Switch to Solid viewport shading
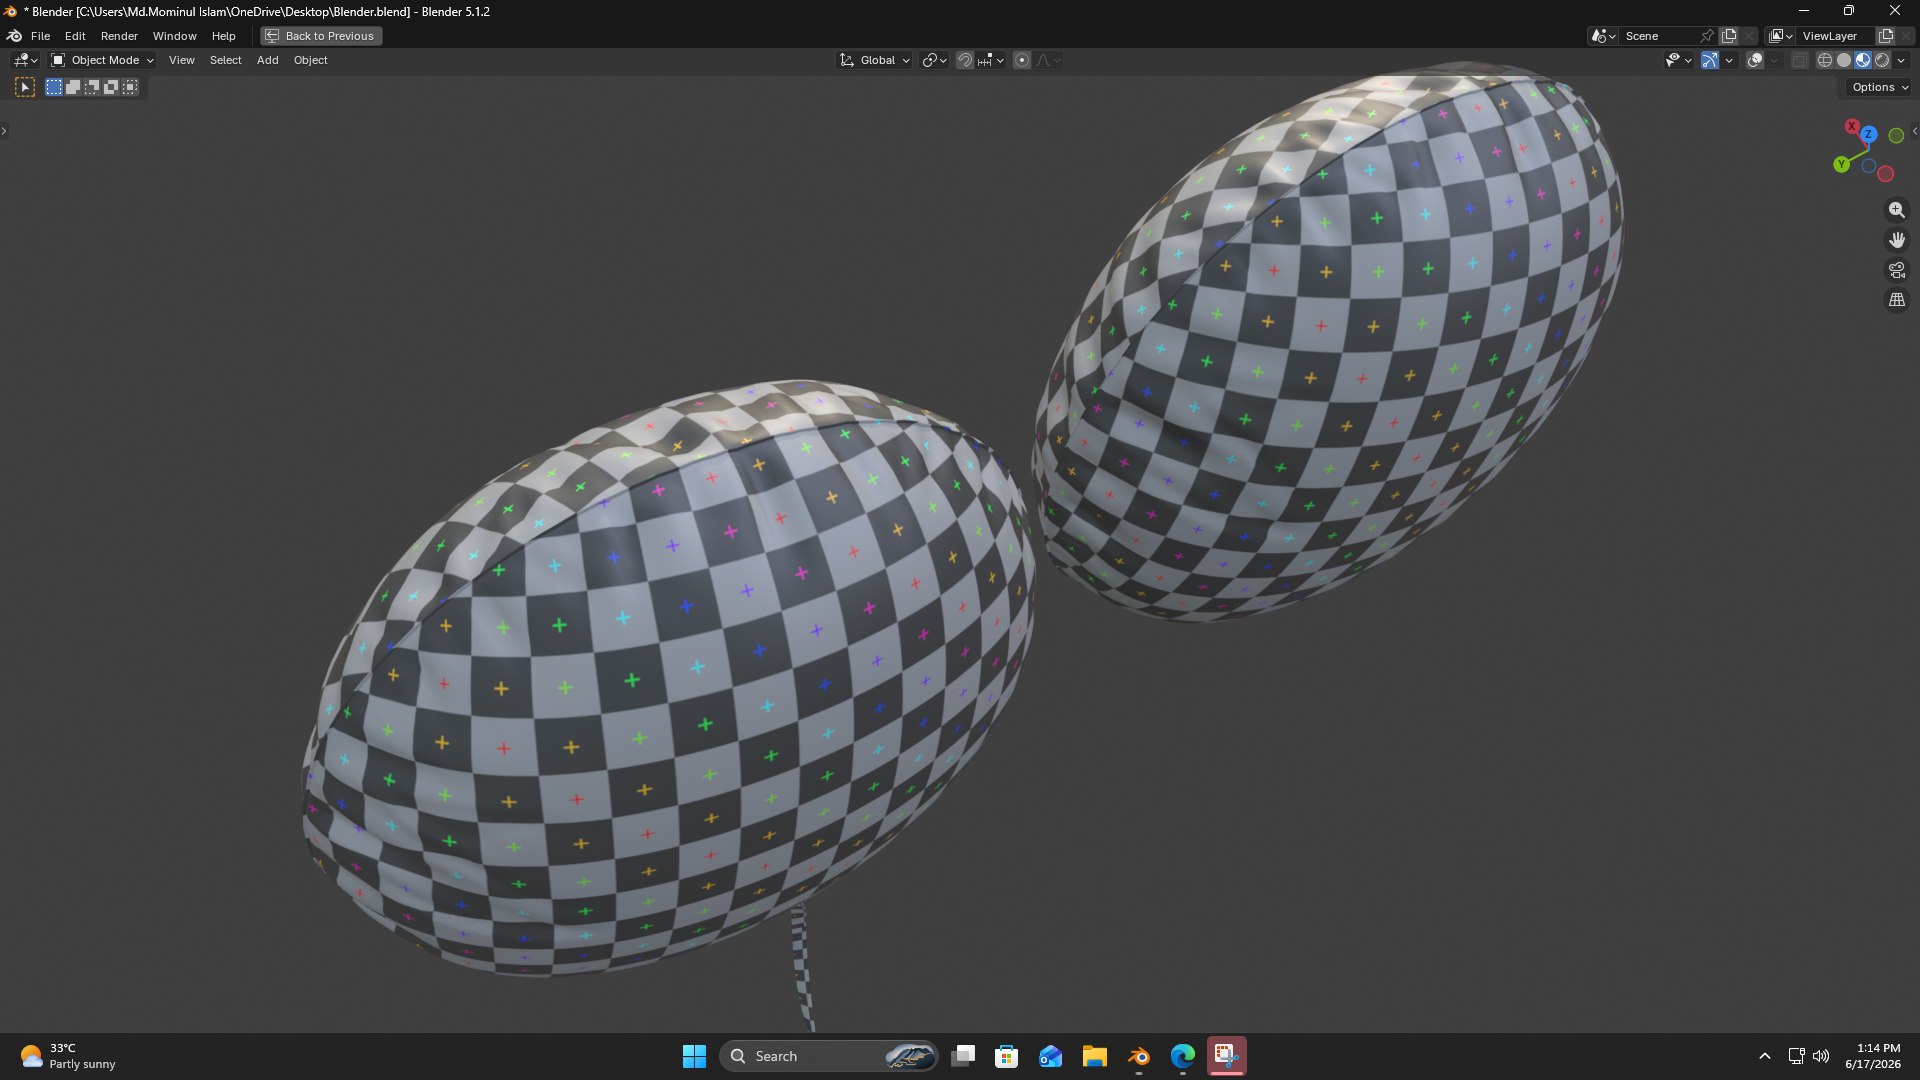This screenshot has width=1920, height=1080. pyautogui.click(x=1843, y=60)
